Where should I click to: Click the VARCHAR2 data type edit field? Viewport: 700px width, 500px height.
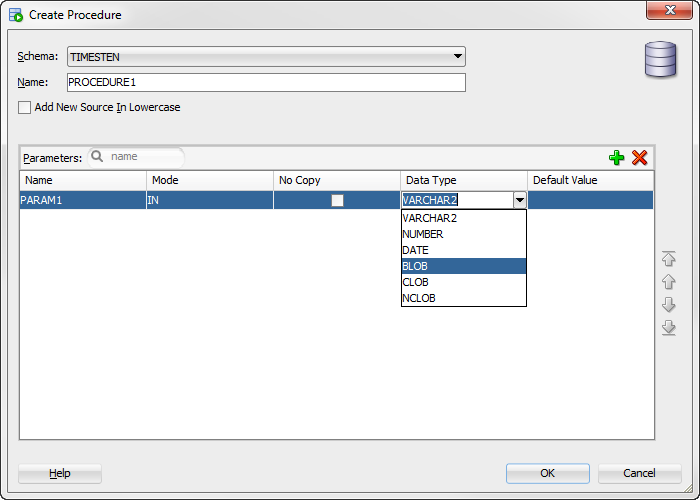(x=457, y=200)
